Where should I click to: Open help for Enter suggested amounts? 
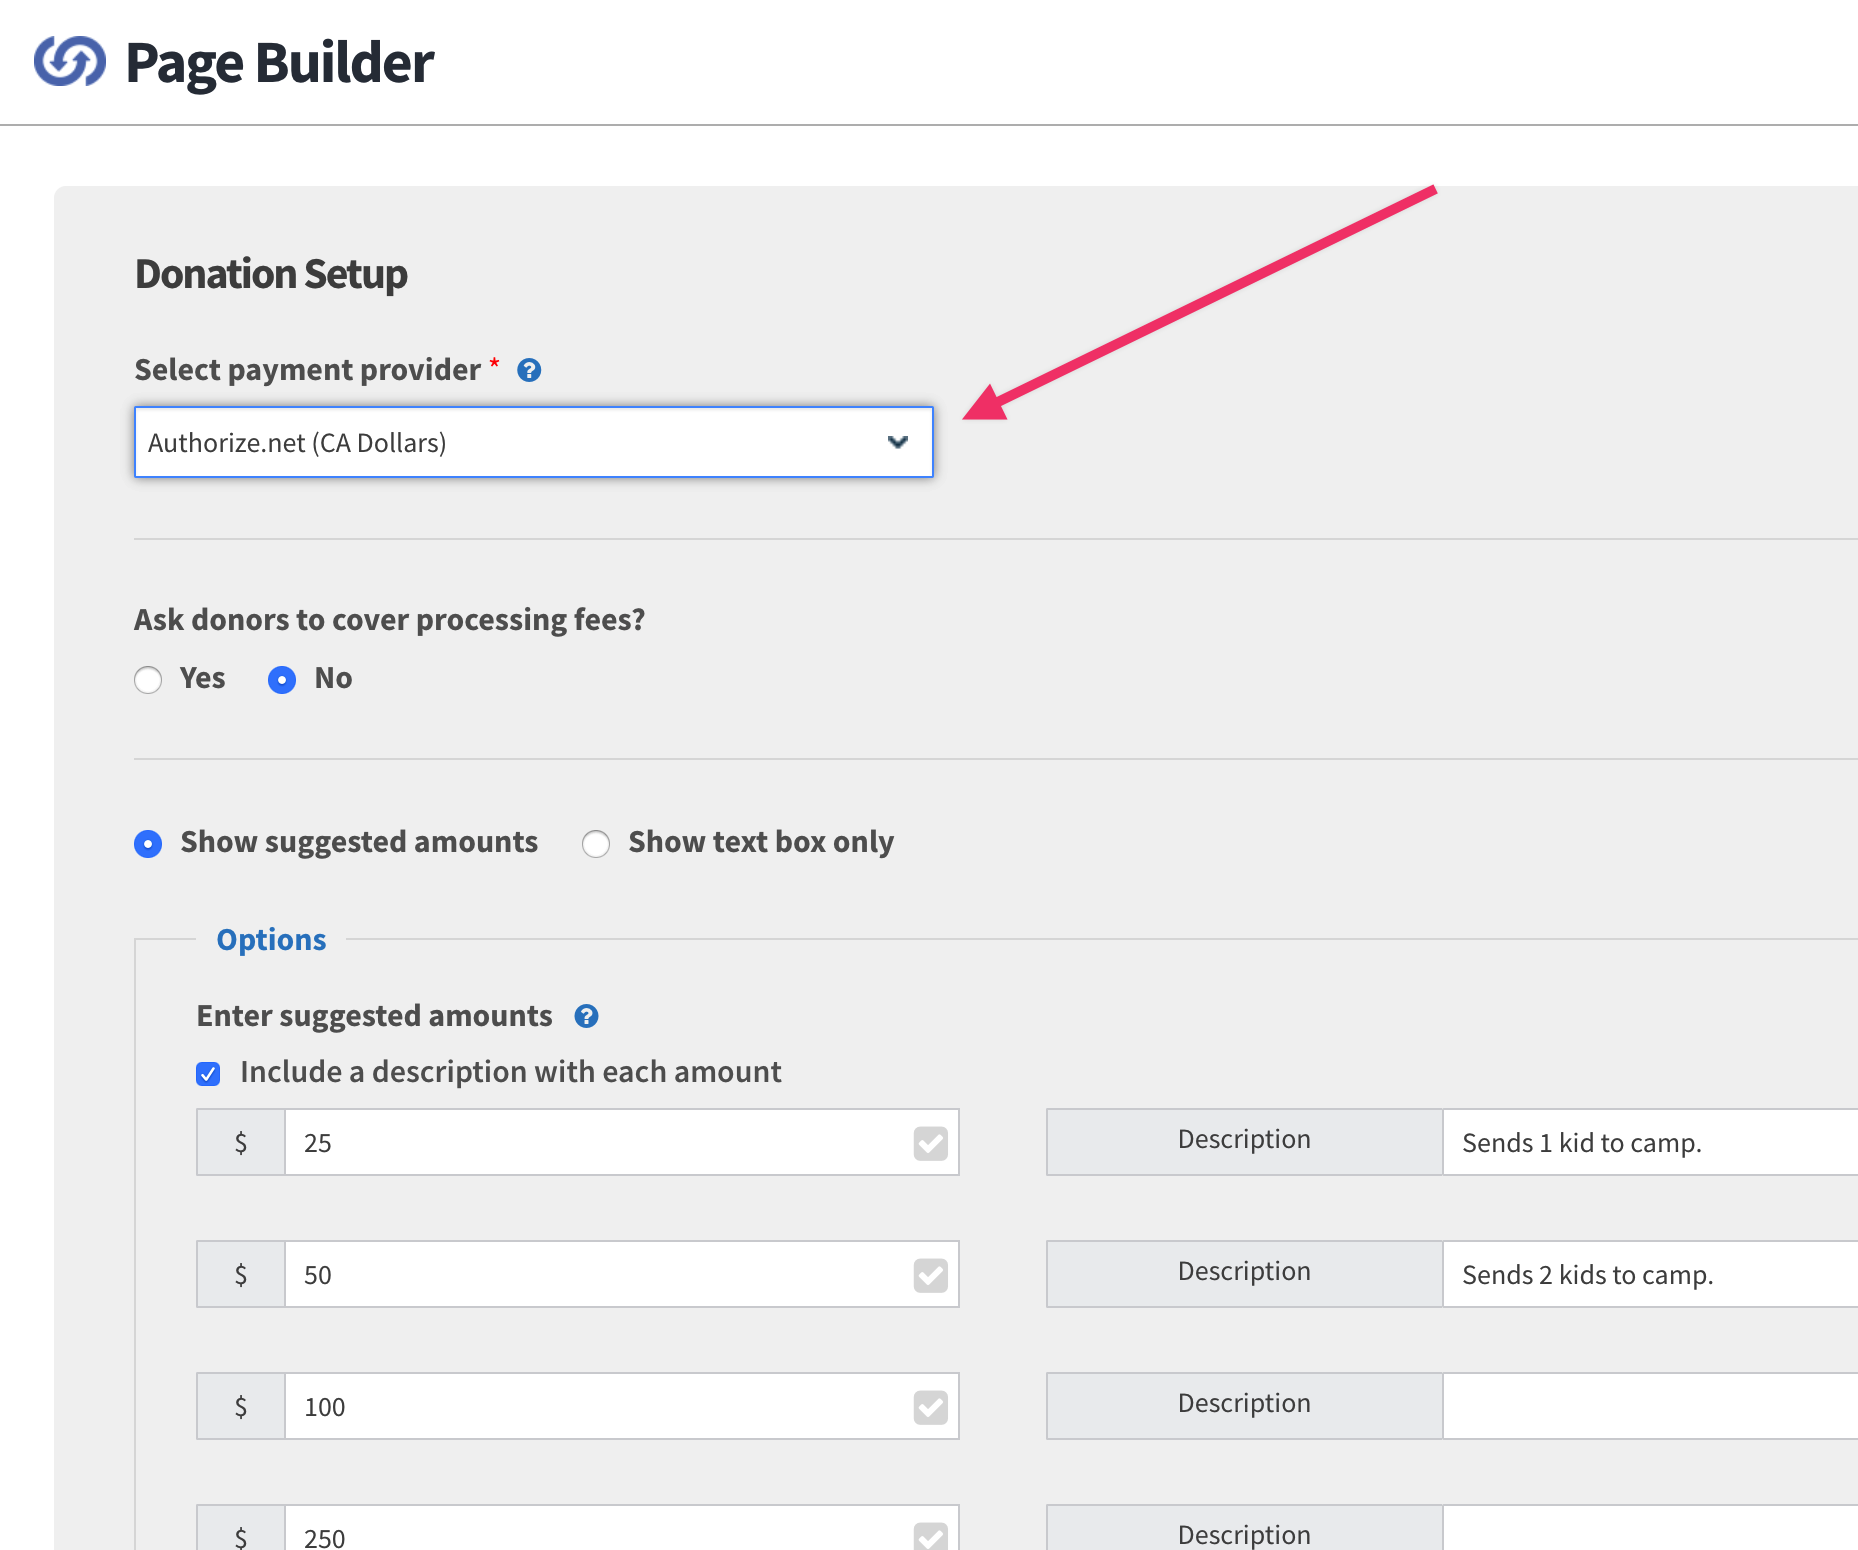tap(586, 1016)
